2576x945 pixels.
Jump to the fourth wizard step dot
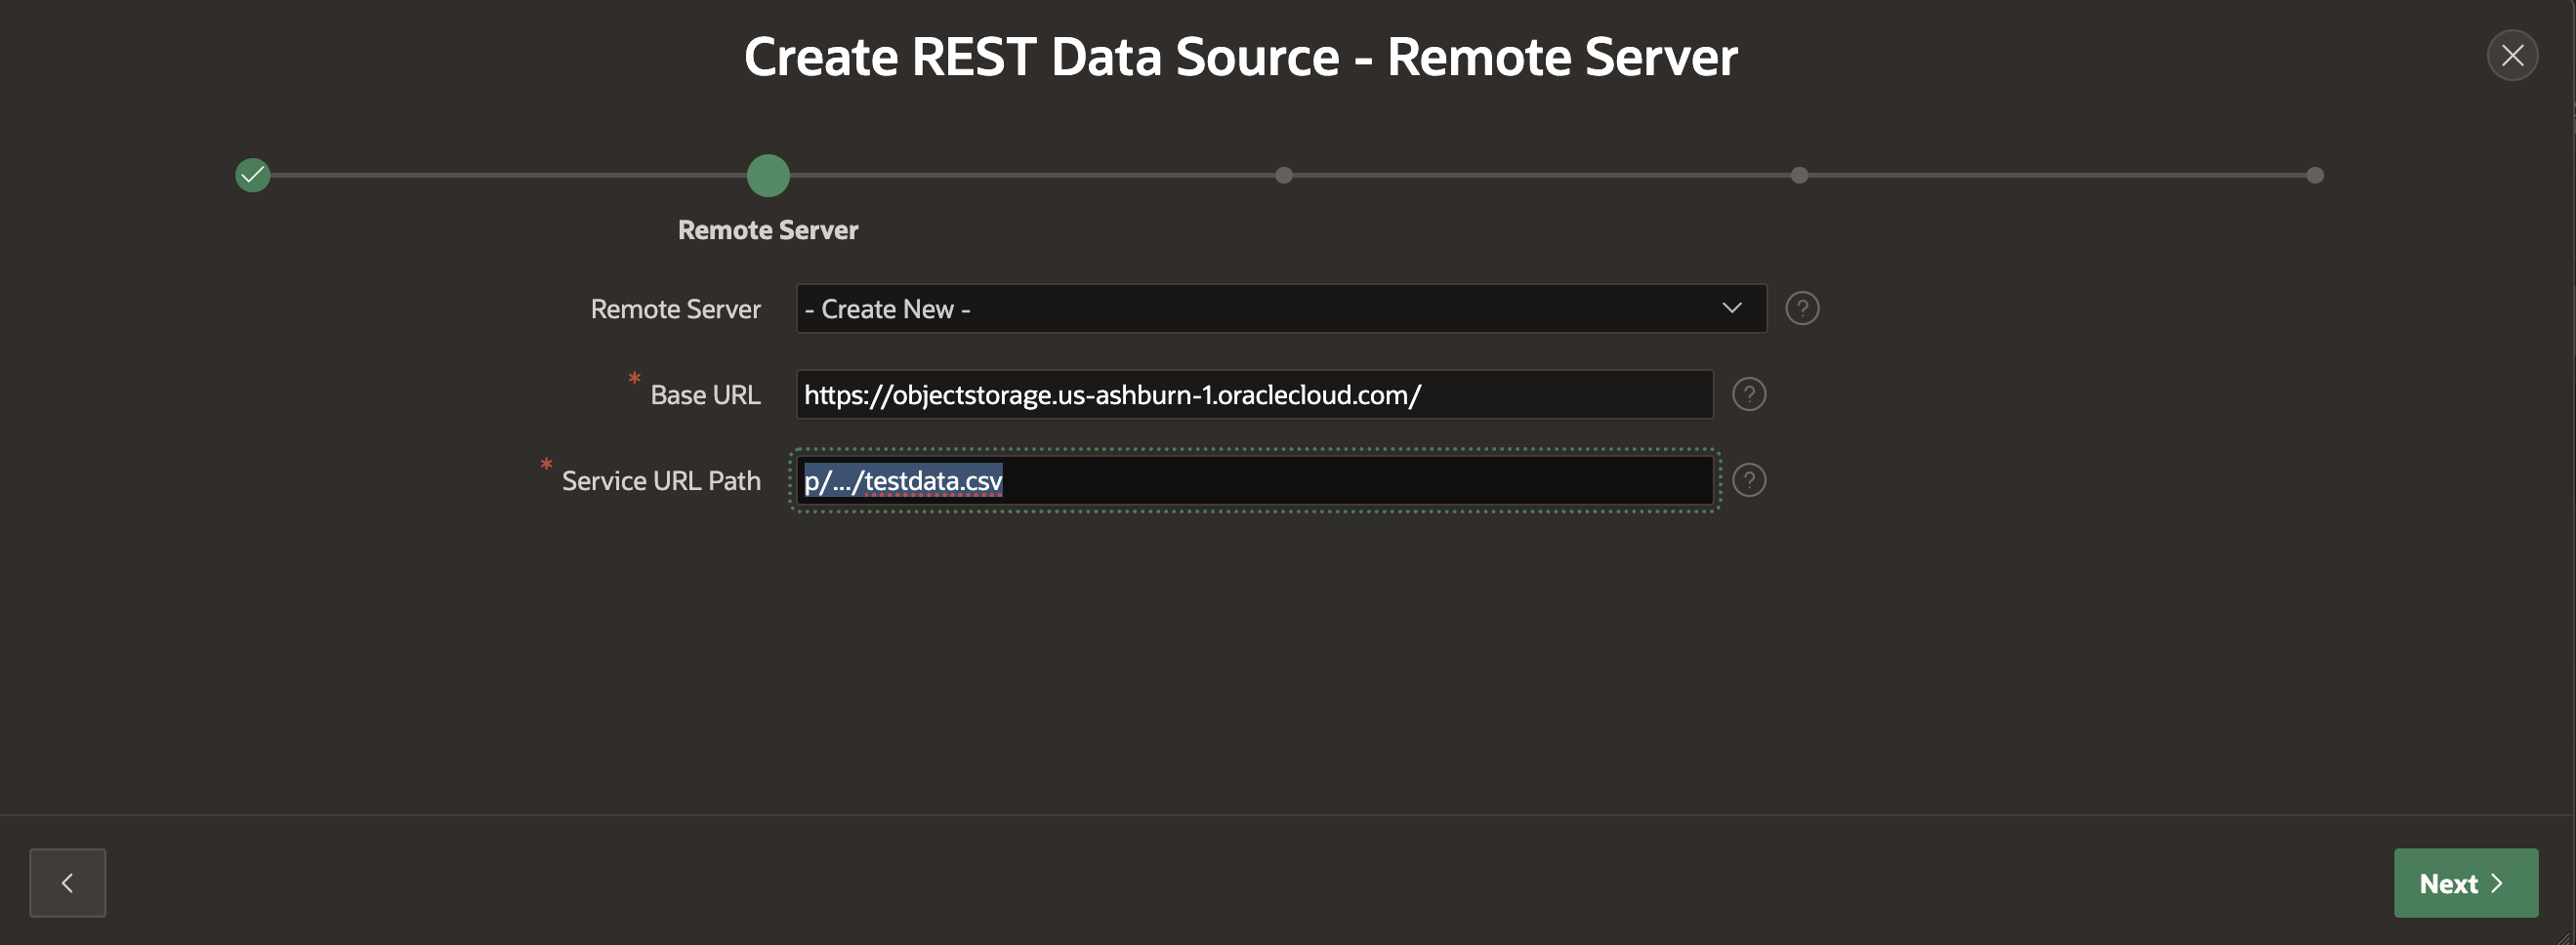1799,176
